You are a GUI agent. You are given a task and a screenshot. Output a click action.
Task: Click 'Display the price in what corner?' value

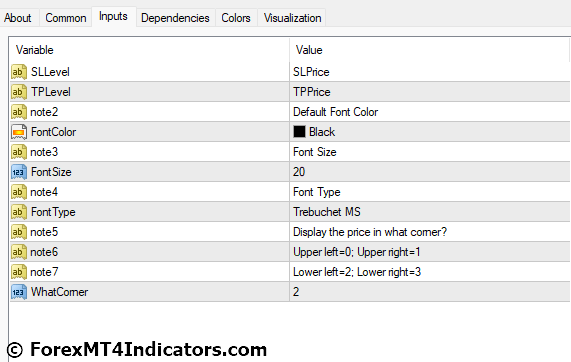(370, 232)
